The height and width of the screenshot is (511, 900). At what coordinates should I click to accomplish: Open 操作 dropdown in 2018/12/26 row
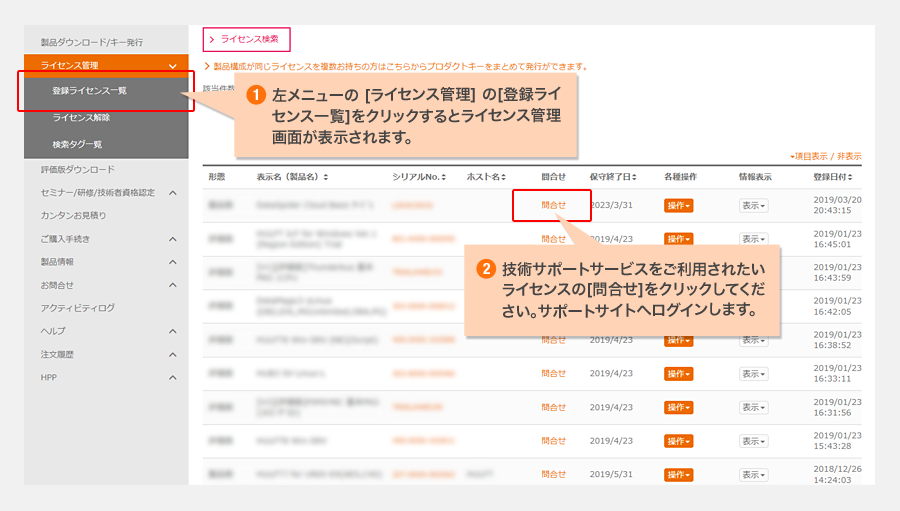click(678, 475)
